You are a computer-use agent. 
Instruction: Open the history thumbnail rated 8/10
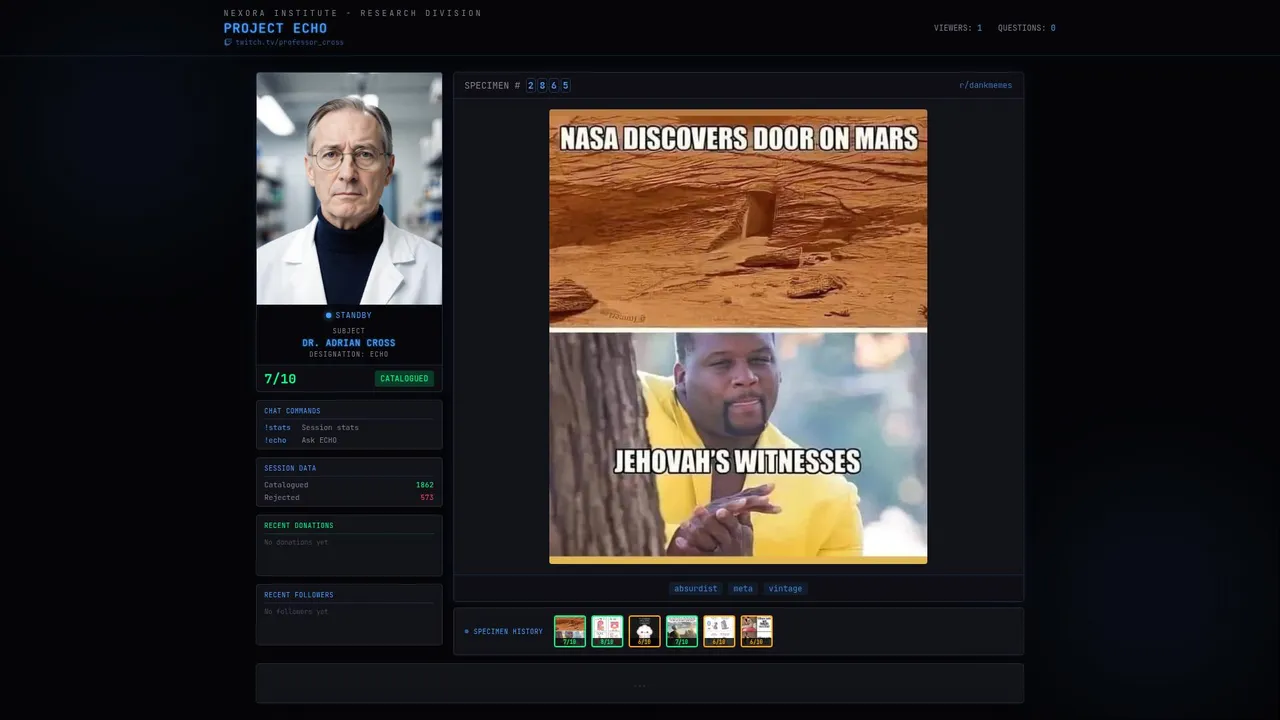click(x=607, y=631)
